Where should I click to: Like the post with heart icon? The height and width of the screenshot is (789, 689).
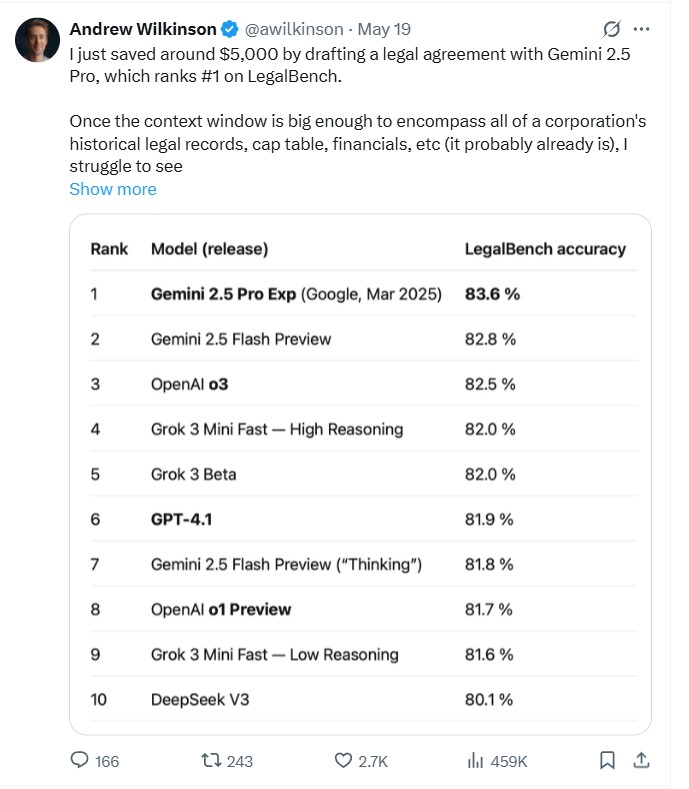coord(343,760)
